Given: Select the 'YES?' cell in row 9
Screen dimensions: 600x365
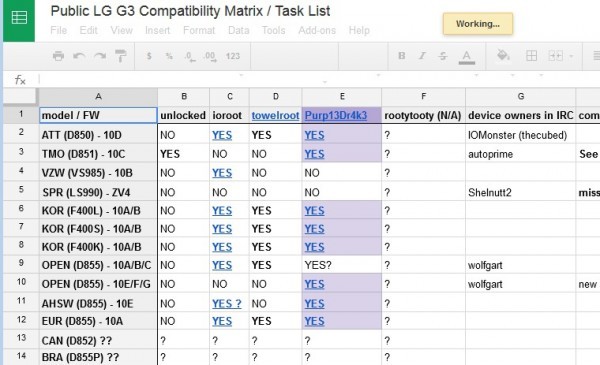Looking at the screenshot, I should click(342, 265).
